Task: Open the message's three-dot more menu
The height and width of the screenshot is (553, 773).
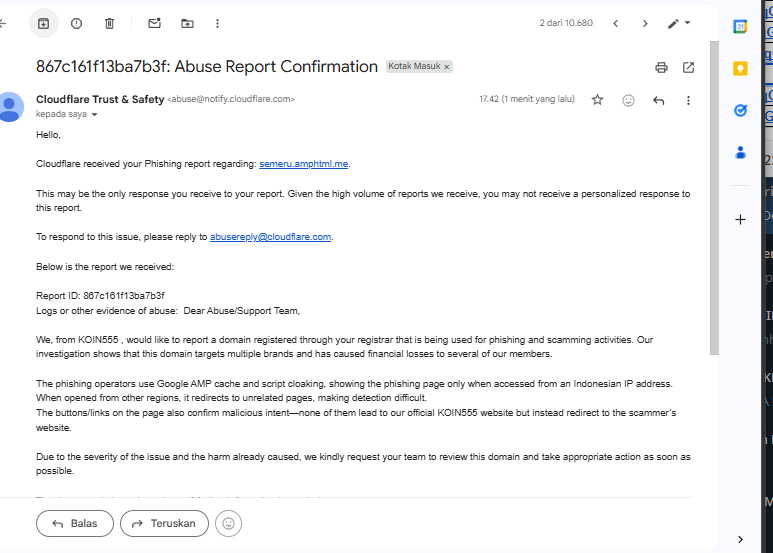Action: click(x=689, y=100)
